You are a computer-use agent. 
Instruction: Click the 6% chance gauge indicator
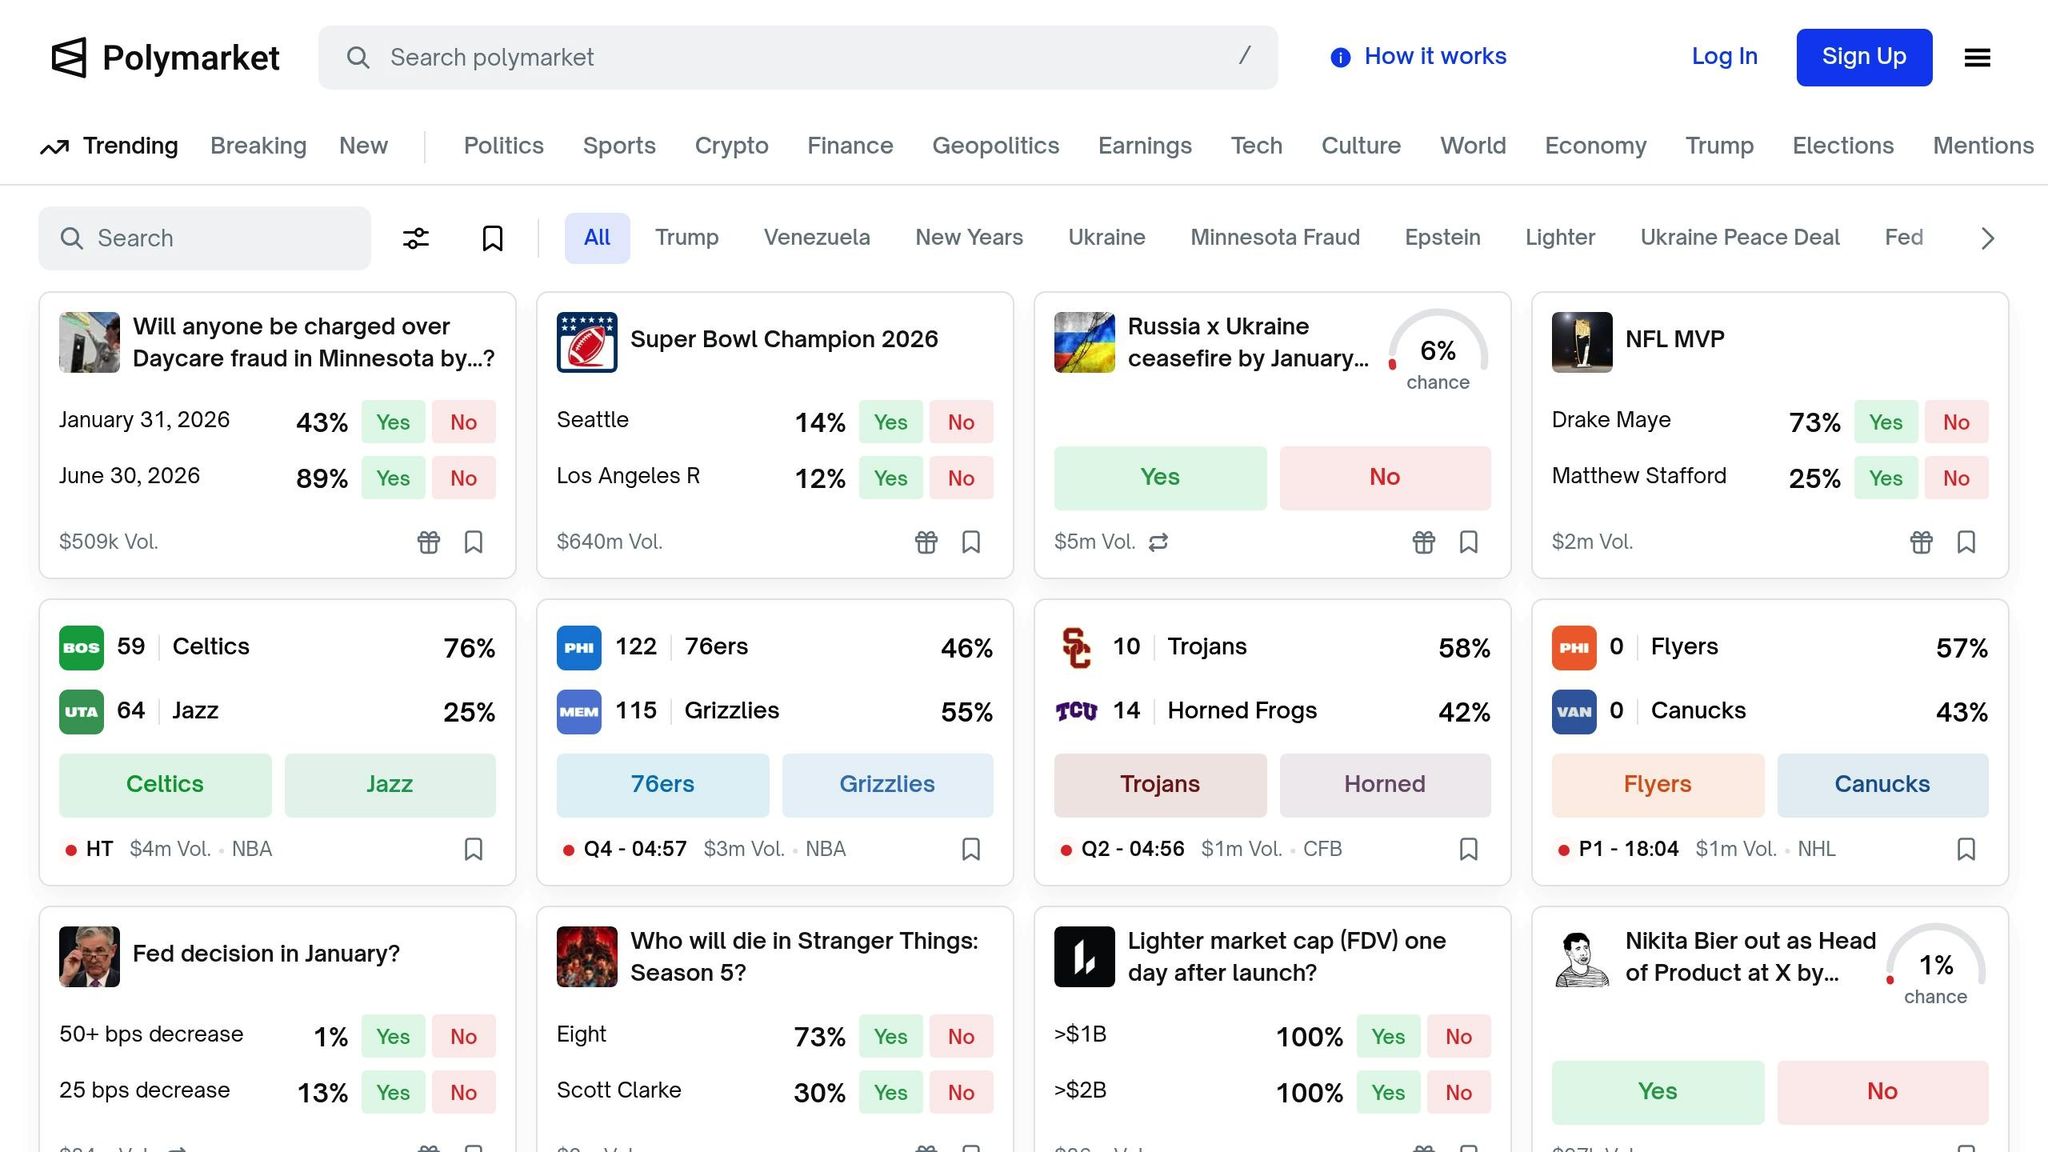[x=1437, y=352]
